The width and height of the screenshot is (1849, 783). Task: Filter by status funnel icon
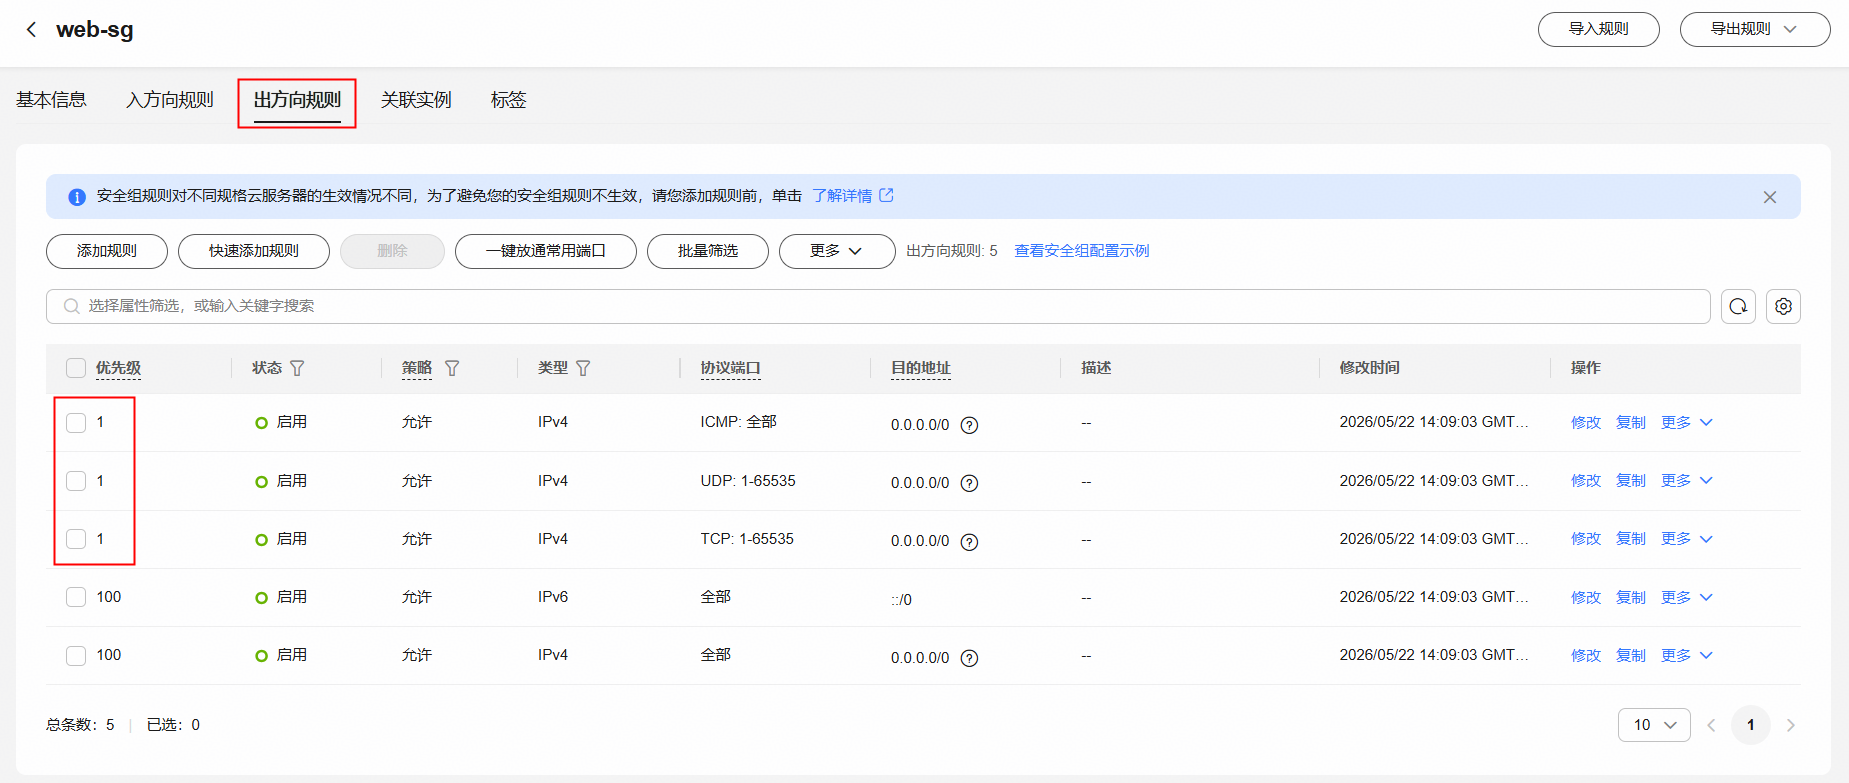click(x=297, y=368)
